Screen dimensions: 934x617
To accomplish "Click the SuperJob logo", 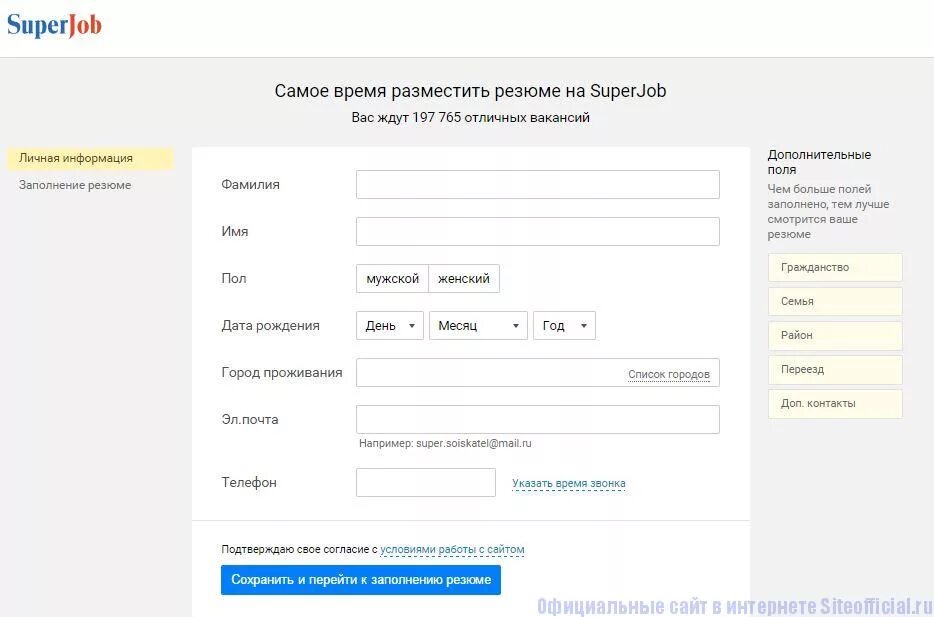I will point(54,25).
